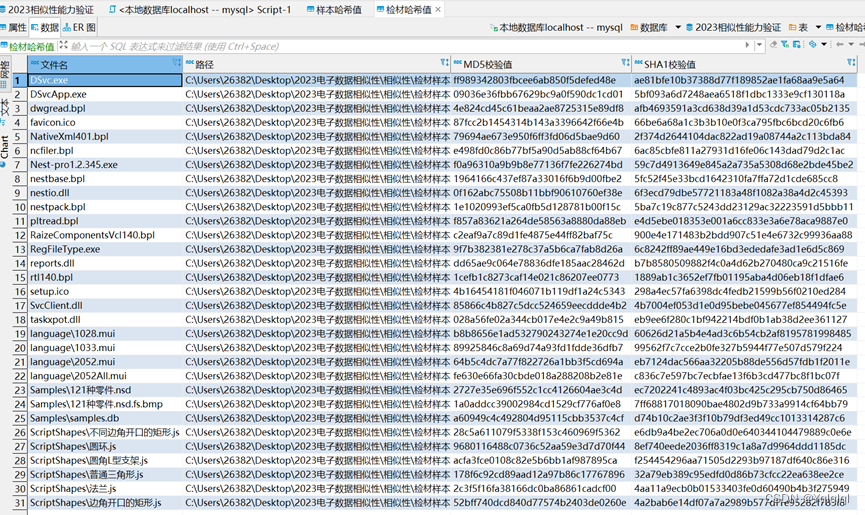The width and height of the screenshot is (865, 515).
Task: Close the 检材哈希值 tab
Action: [438, 9]
